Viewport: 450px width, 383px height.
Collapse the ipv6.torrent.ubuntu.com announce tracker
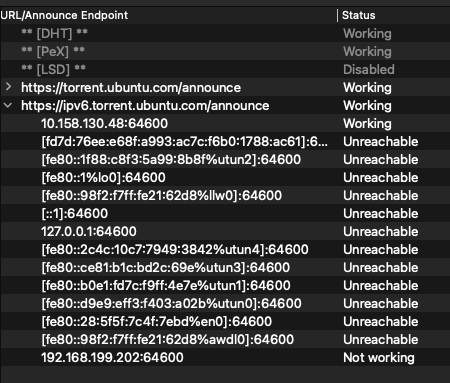[x=8, y=106]
